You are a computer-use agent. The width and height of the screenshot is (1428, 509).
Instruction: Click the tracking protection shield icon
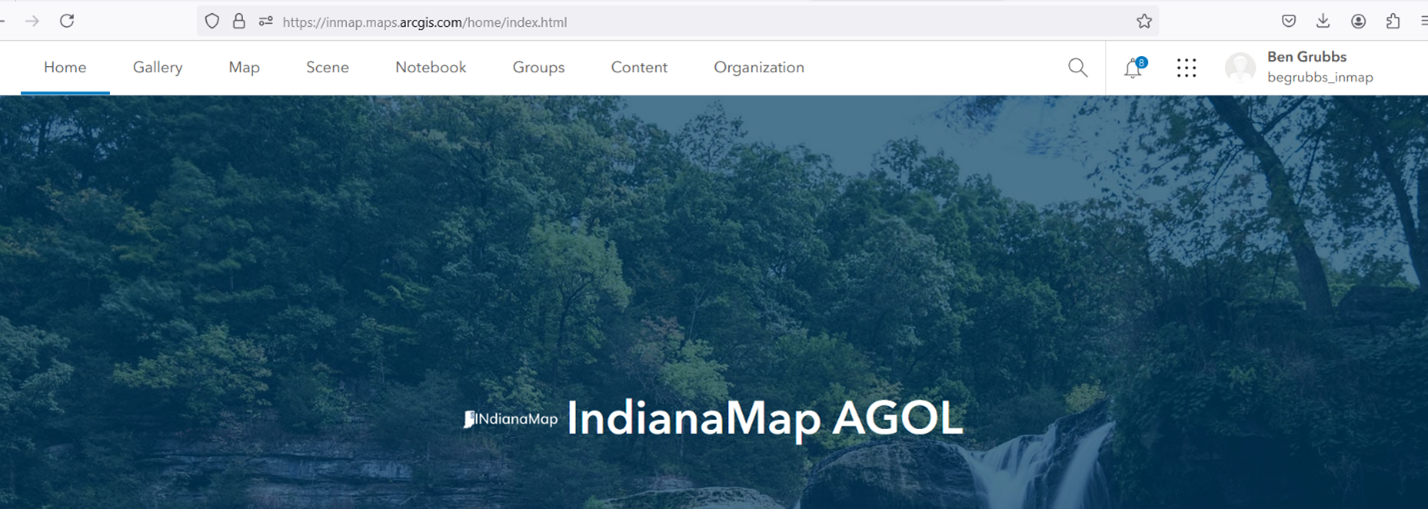coord(212,21)
